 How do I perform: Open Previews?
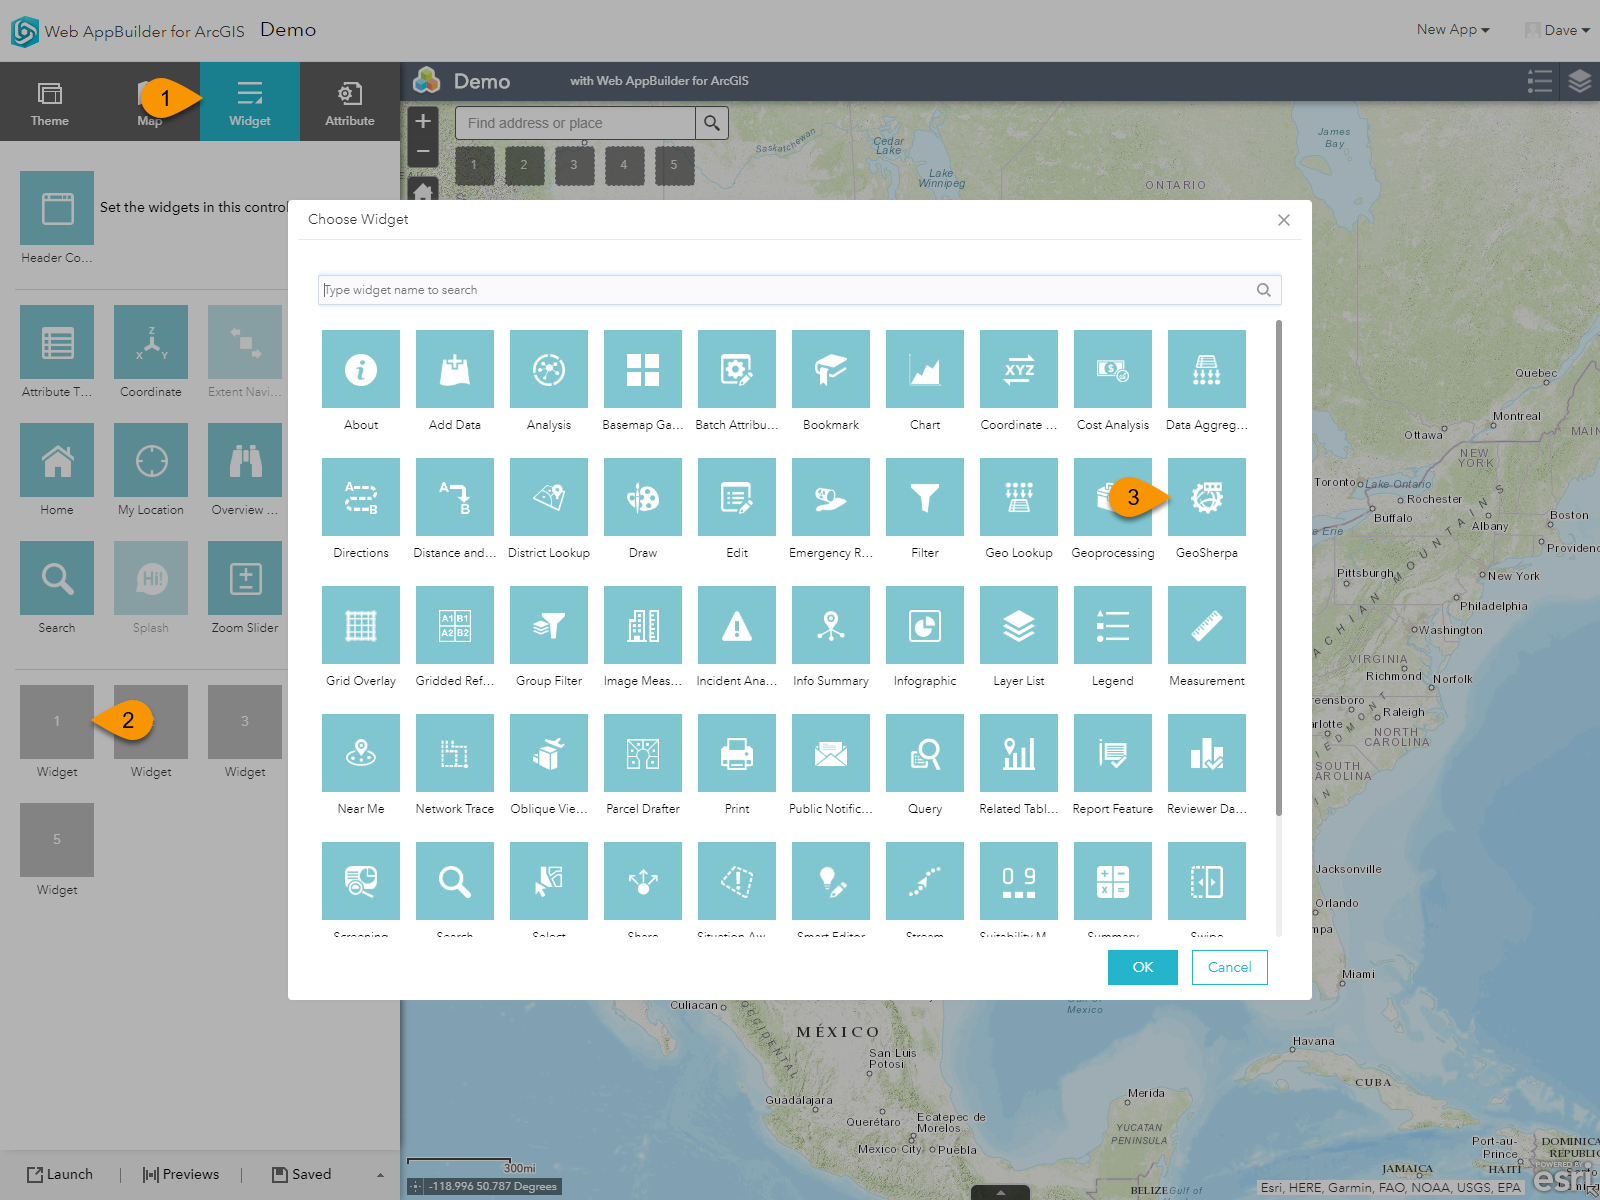(x=181, y=1175)
